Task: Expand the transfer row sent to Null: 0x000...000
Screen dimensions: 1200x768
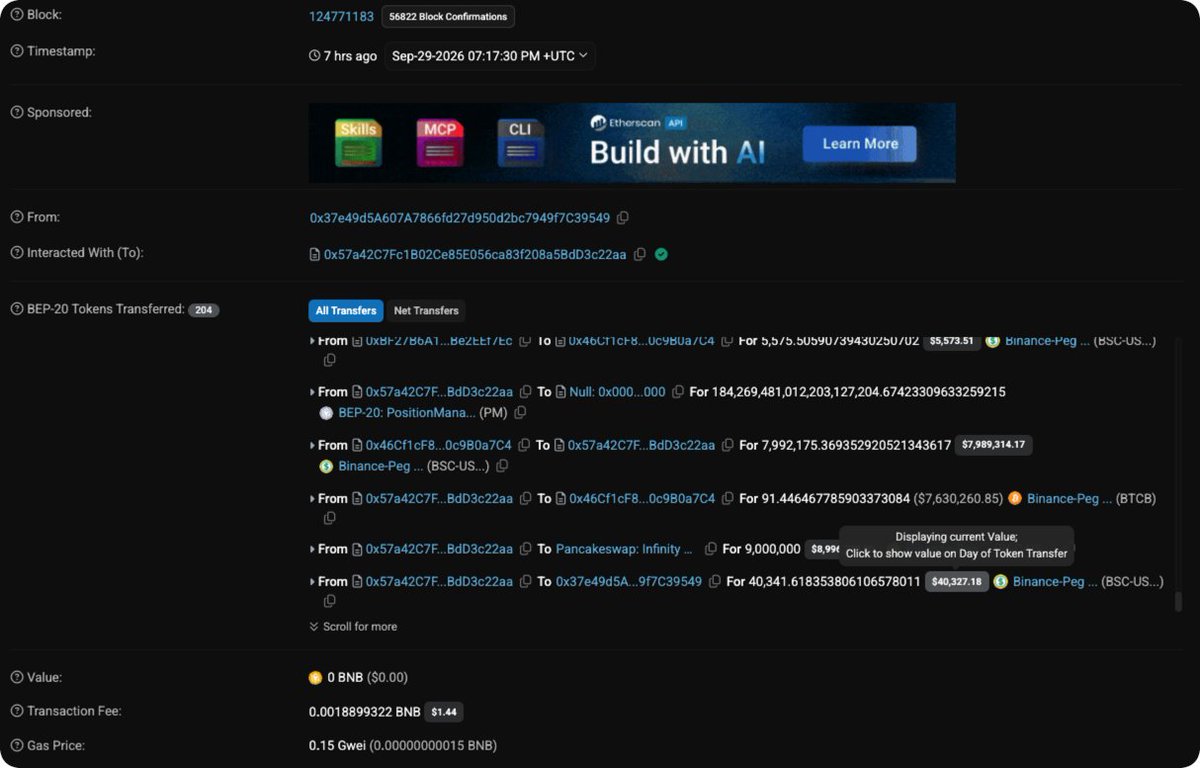Action: tap(313, 392)
